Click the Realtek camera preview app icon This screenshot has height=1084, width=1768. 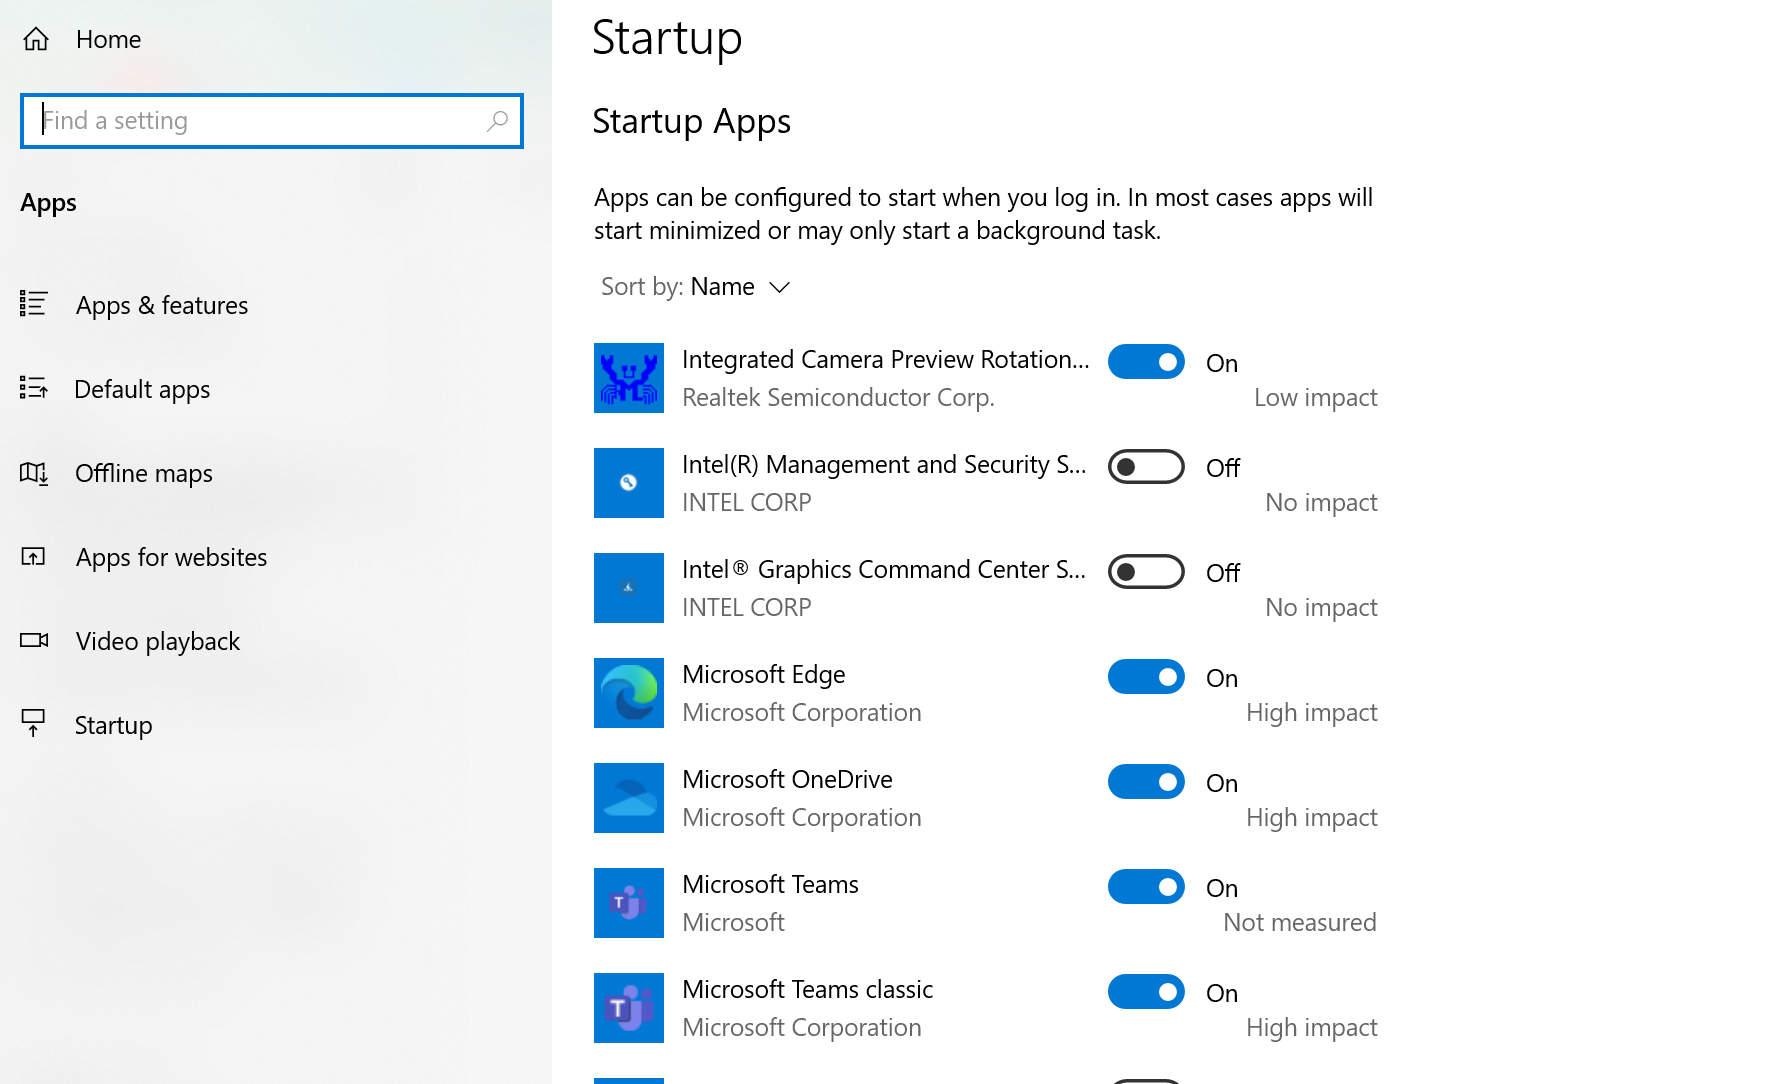click(x=628, y=378)
